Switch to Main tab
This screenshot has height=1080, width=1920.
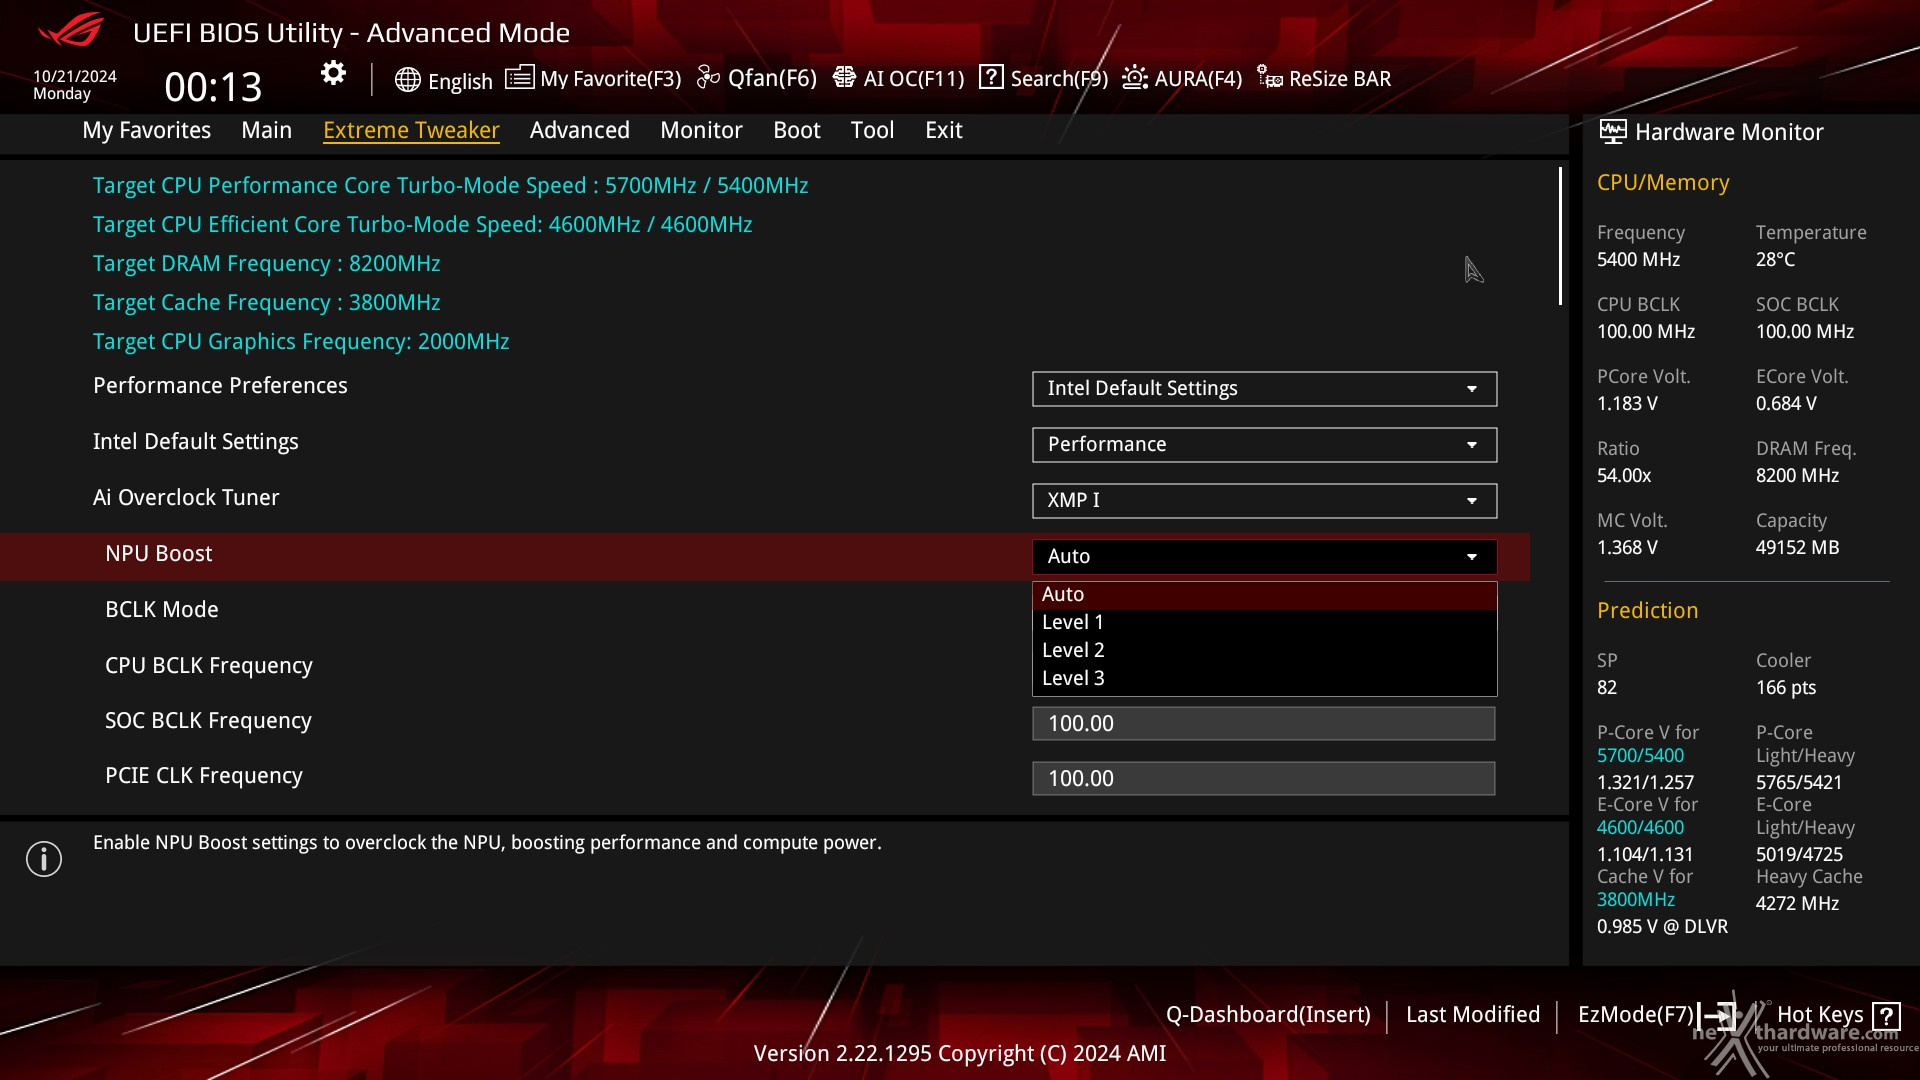(x=266, y=130)
